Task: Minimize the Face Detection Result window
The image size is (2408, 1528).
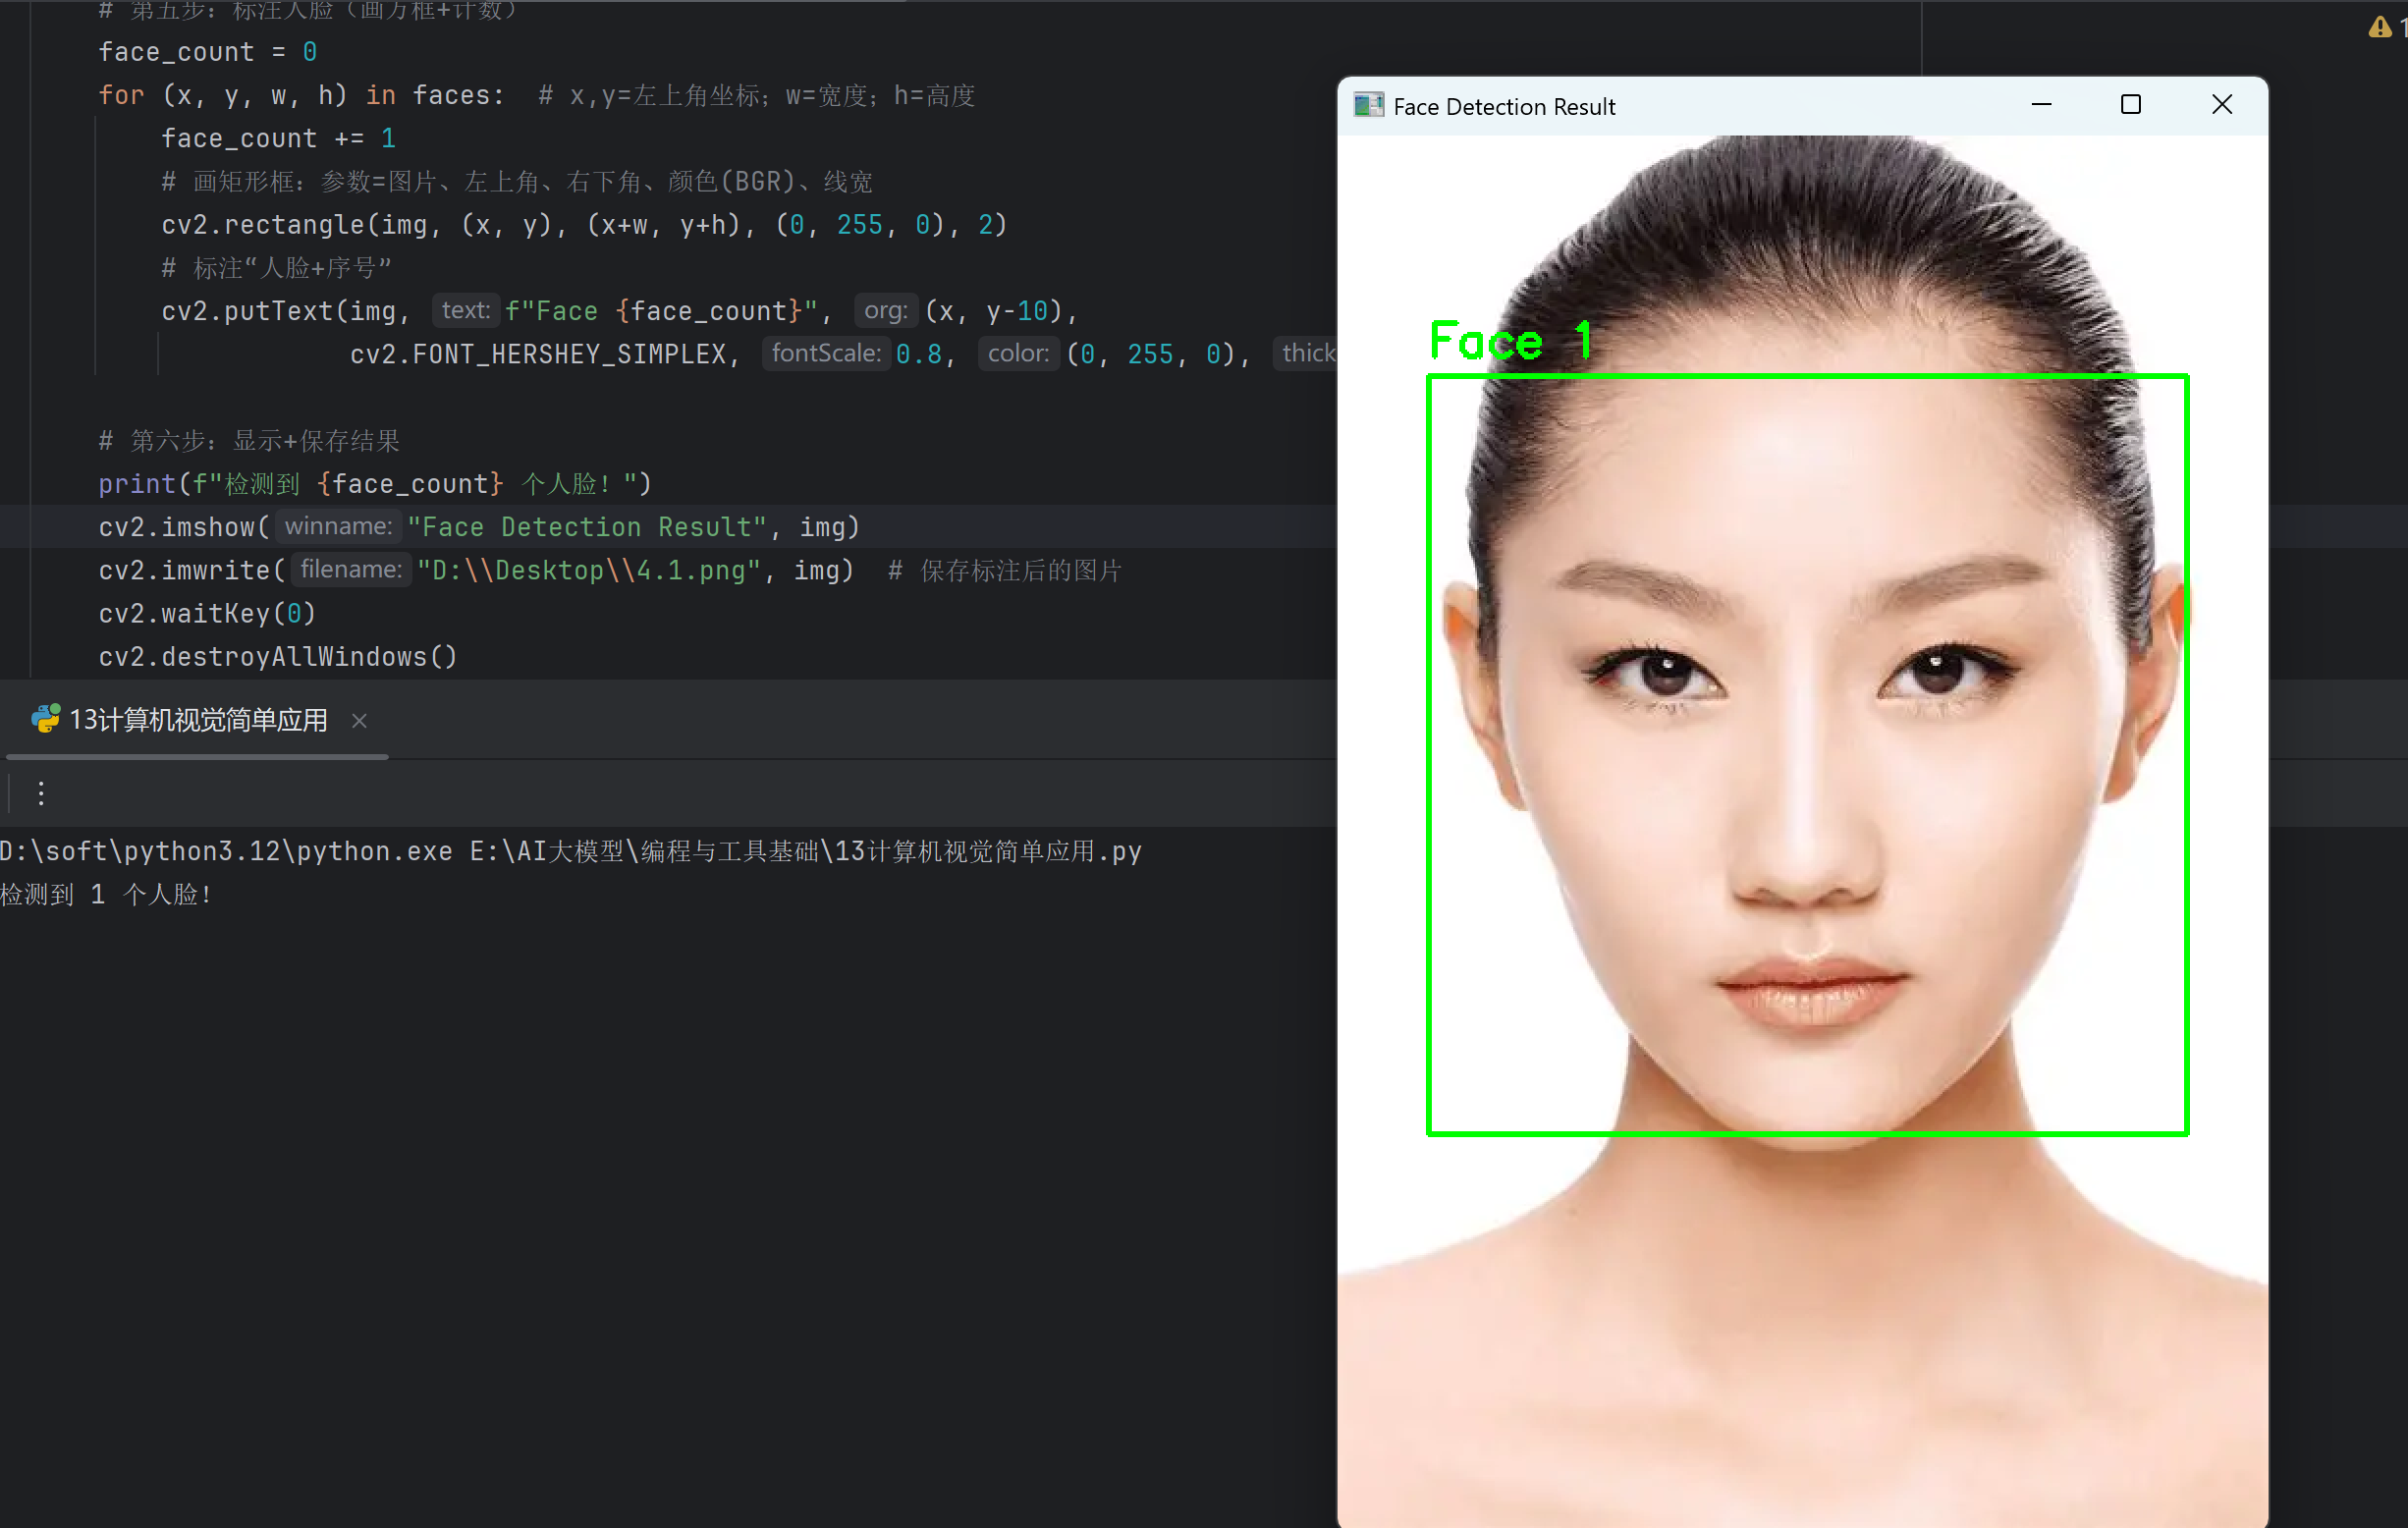Action: pos(2041,105)
